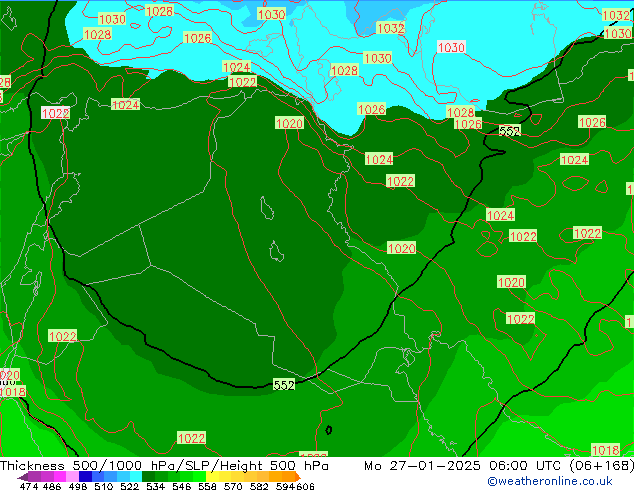
Task: Click the legend value 558
Action: (207, 486)
